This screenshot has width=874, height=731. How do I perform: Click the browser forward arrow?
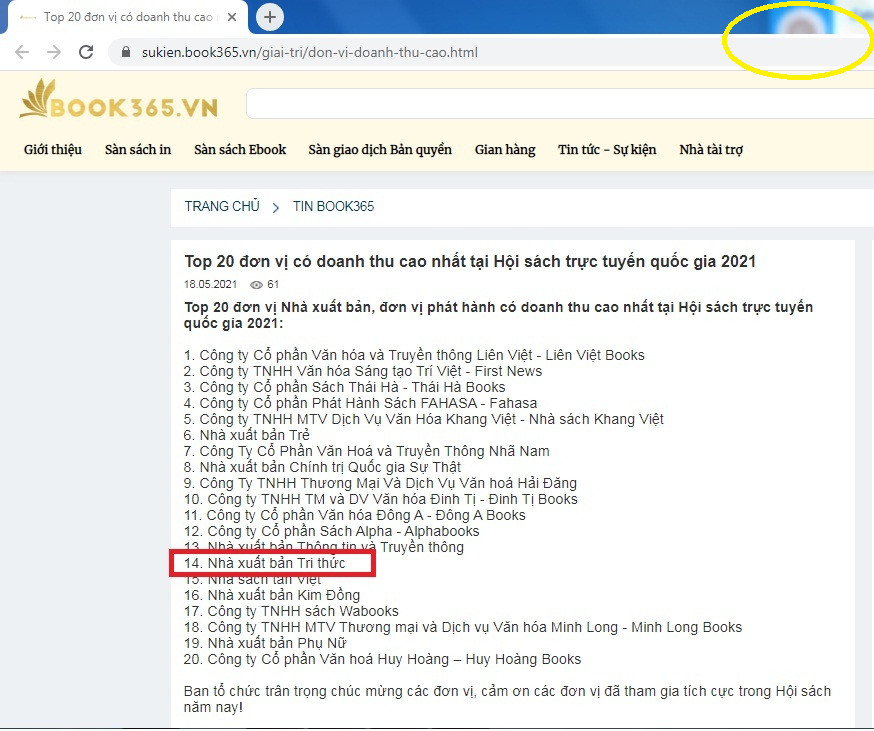click(x=54, y=52)
